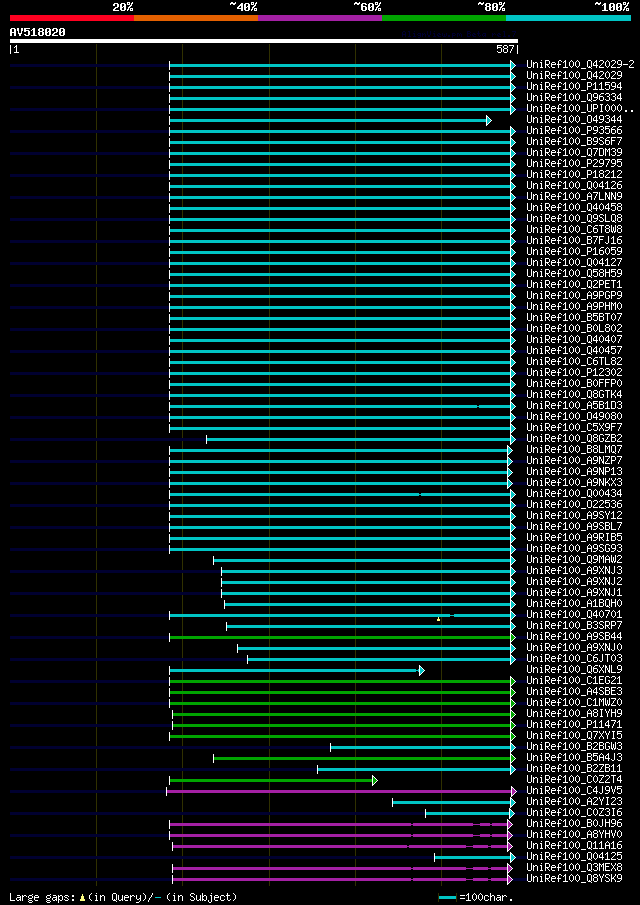
Task: Open the UniRef100_P16059 hit label
Action: [574, 252]
